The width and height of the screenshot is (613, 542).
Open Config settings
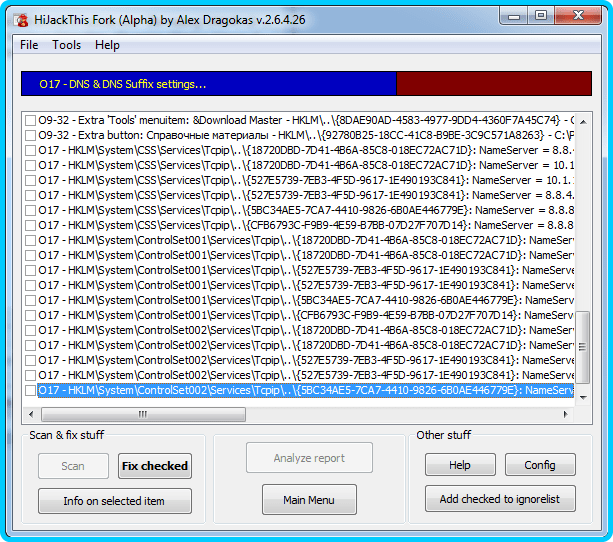pyautogui.click(x=540, y=465)
